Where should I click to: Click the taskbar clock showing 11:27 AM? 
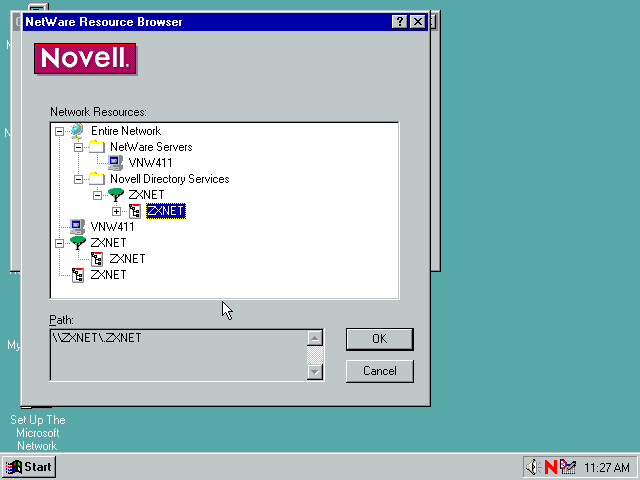click(607, 467)
